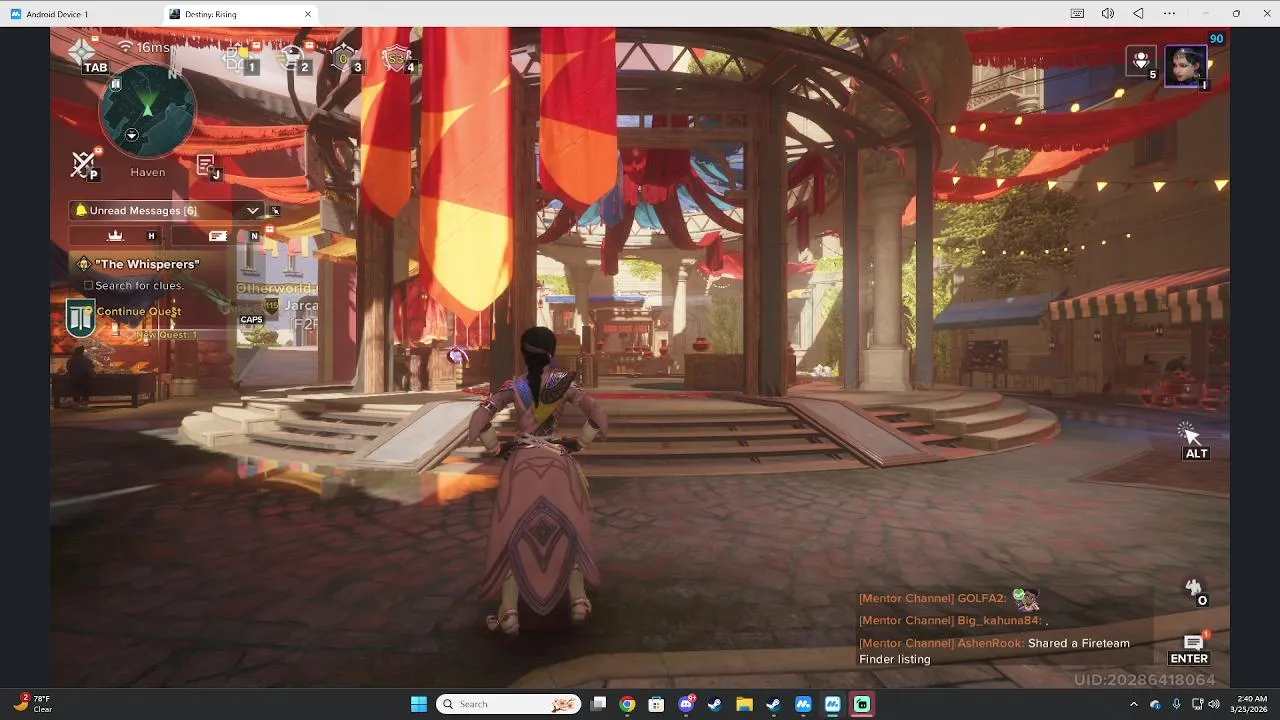Open the quest journal icon labeled J
The image size is (1280, 720).
207,167
